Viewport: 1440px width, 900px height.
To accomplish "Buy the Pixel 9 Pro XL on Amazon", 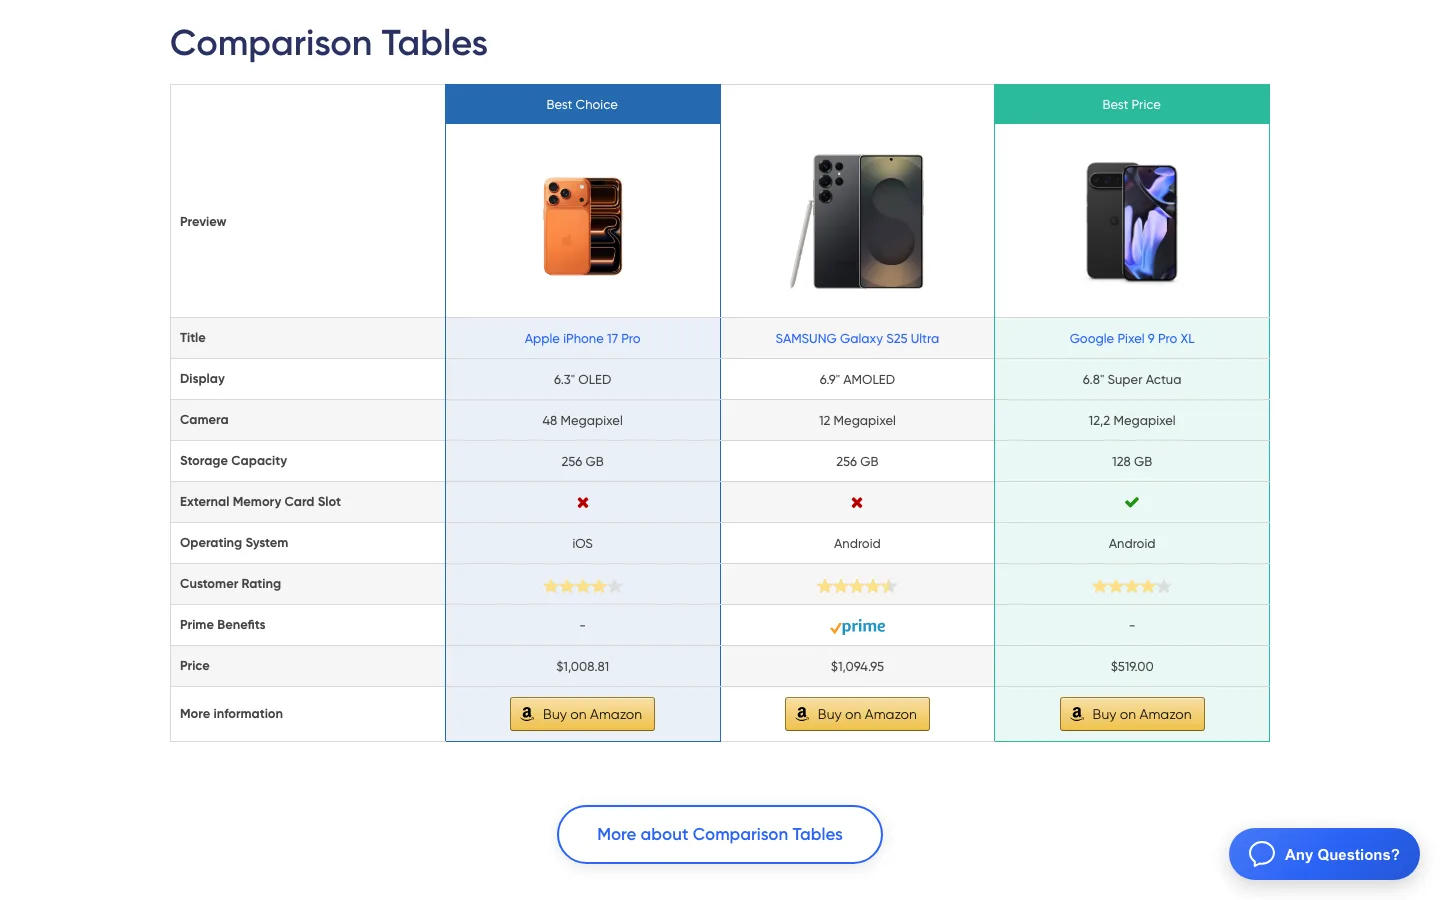I will [x=1132, y=714].
